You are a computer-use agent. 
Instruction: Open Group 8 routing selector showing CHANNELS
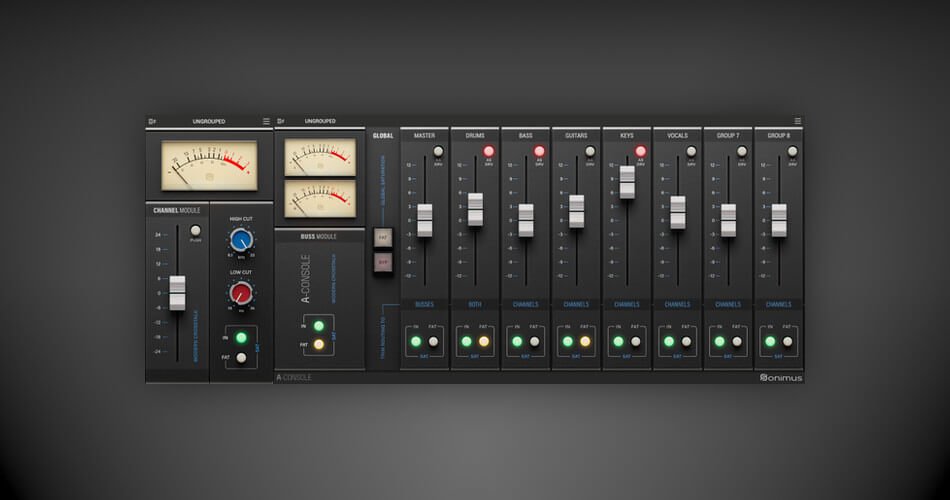(x=779, y=304)
